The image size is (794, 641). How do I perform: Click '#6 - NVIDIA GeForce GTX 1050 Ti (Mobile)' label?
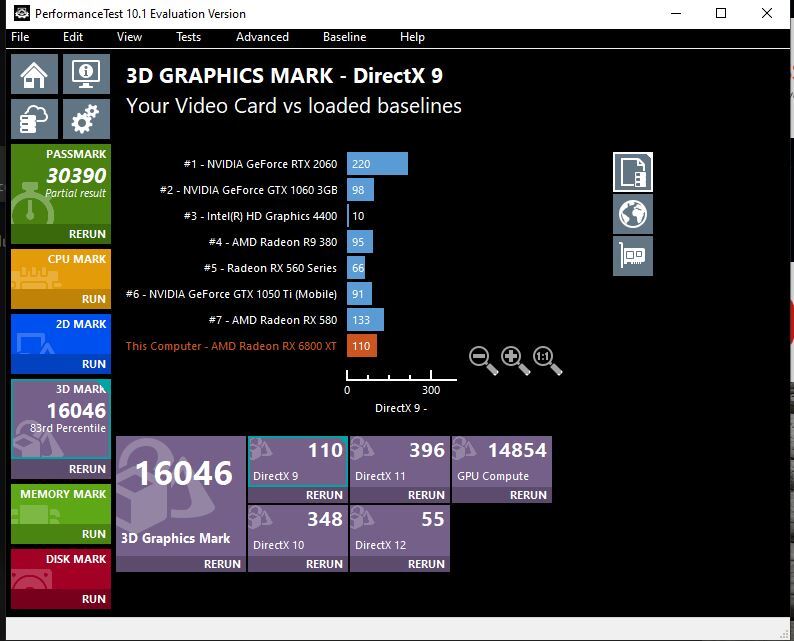point(231,294)
